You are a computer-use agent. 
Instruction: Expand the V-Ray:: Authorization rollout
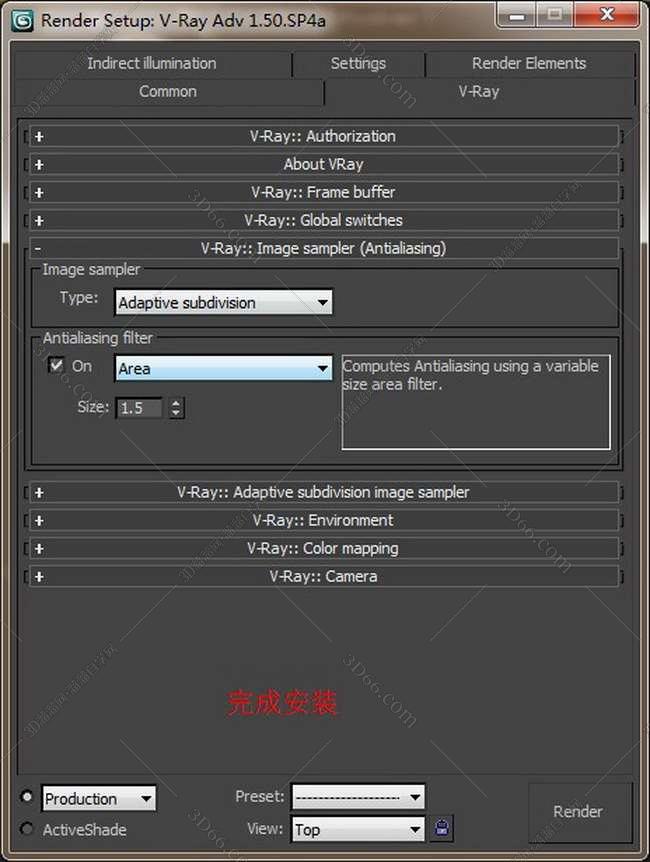coord(323,136)
